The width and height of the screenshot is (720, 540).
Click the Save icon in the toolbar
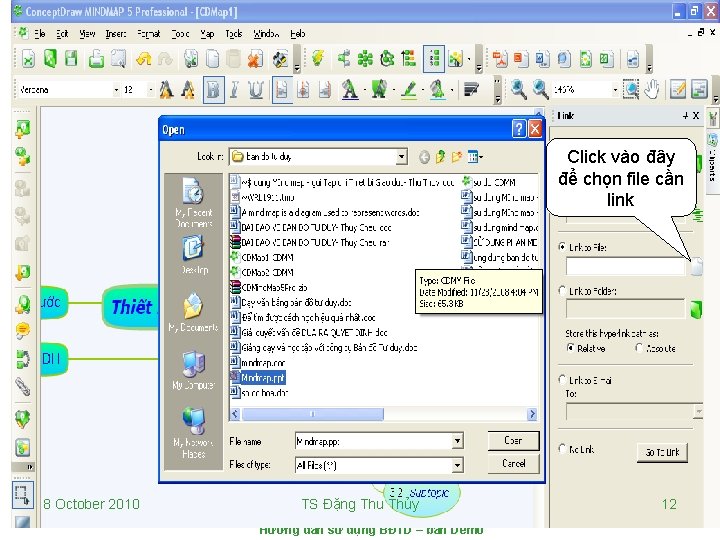71,59
